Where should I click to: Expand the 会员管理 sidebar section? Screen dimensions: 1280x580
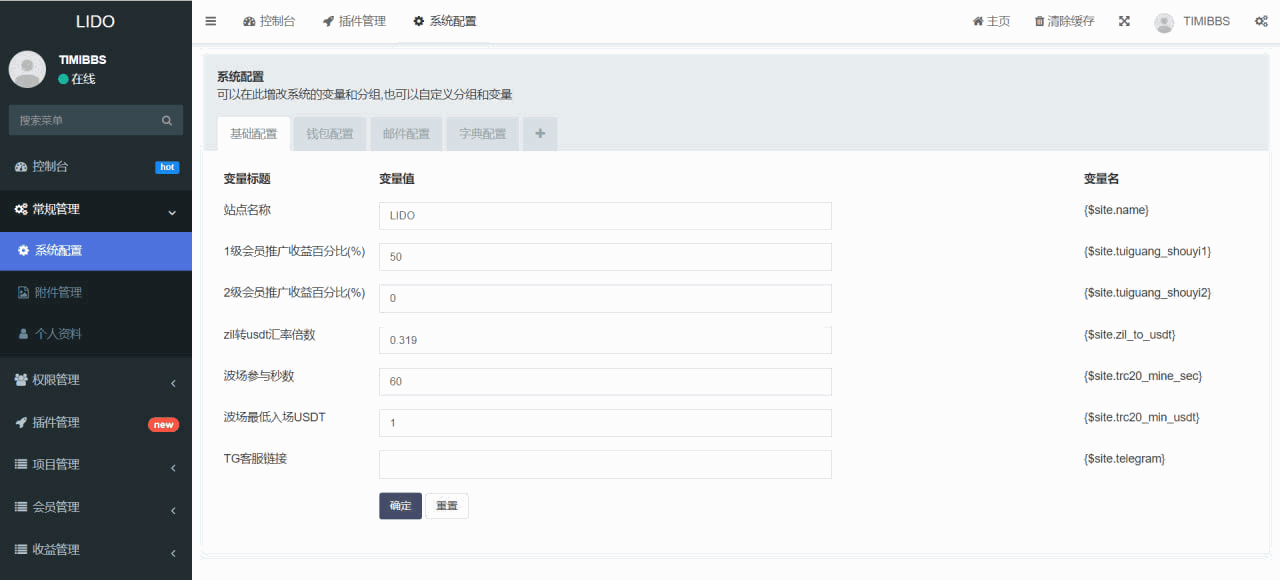(96, 506)
